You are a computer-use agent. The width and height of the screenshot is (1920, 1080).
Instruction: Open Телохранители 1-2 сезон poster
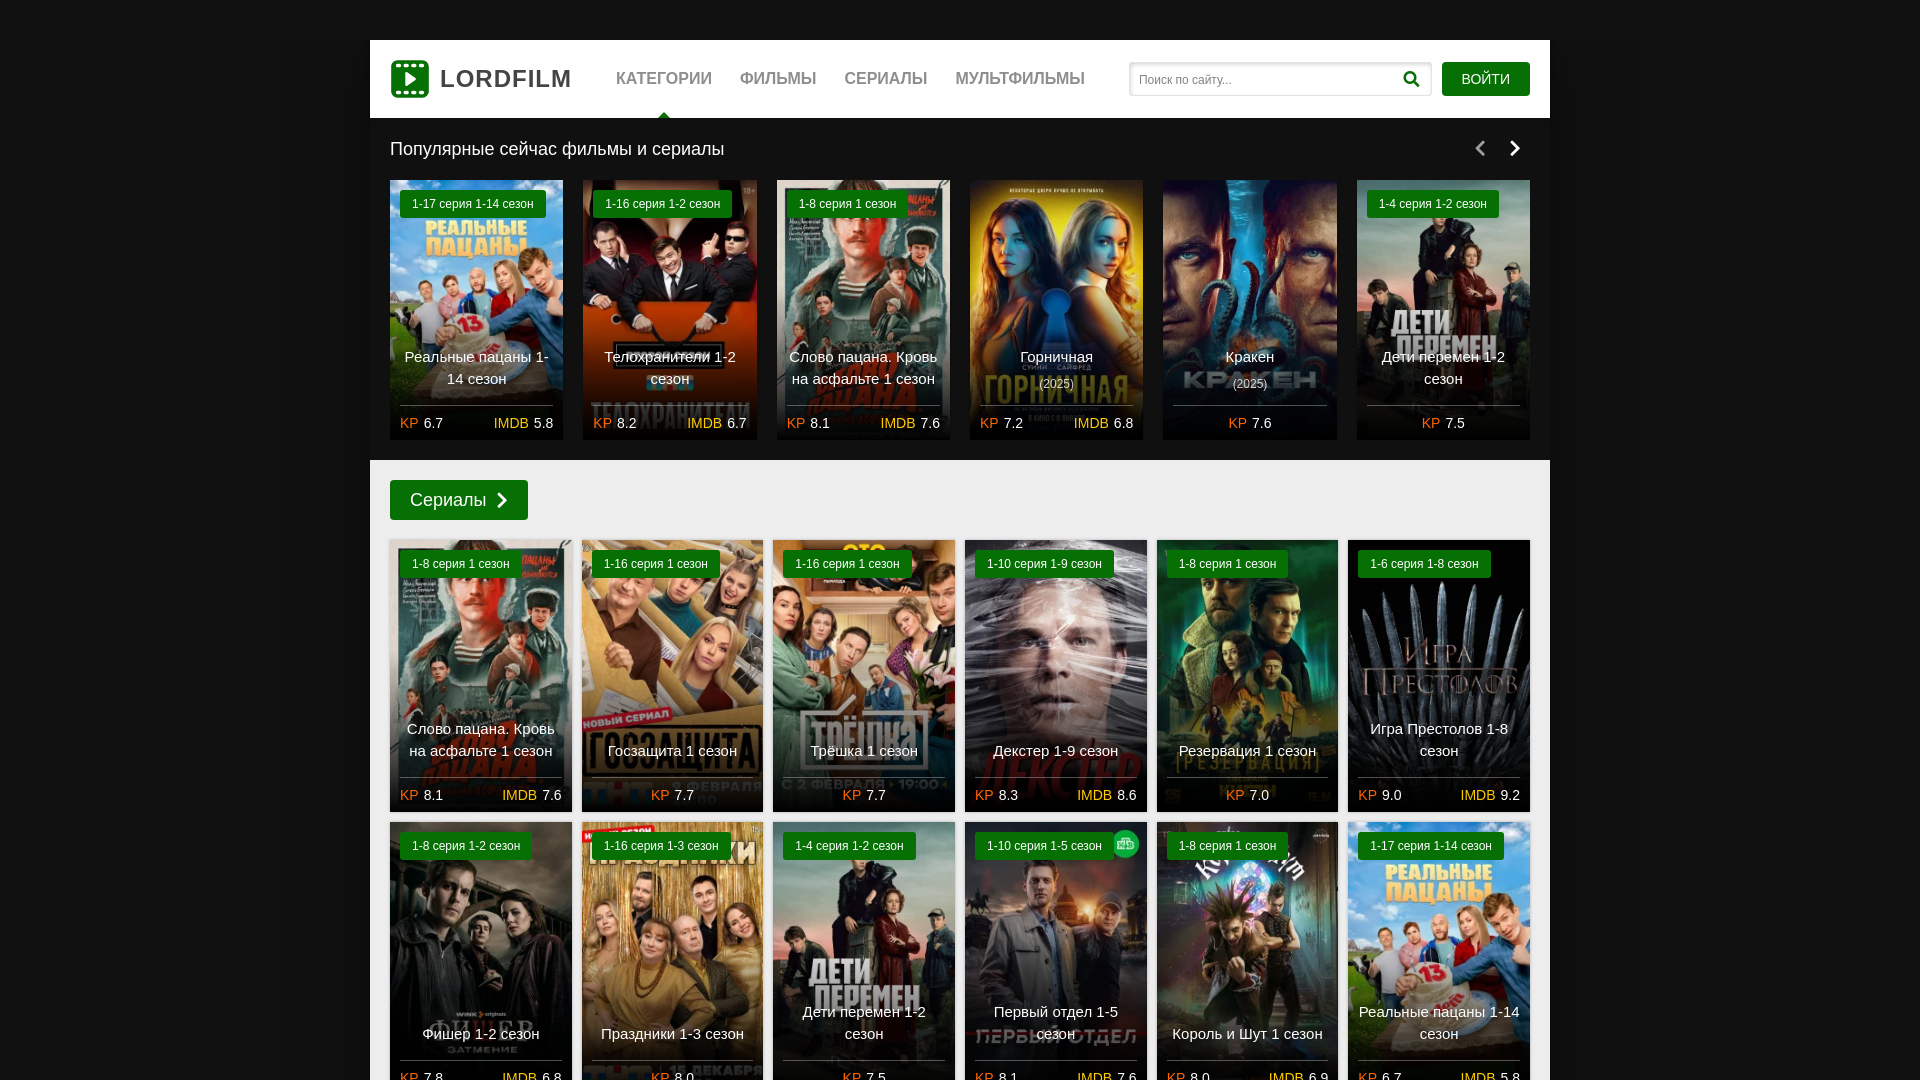tap(670, 310)
